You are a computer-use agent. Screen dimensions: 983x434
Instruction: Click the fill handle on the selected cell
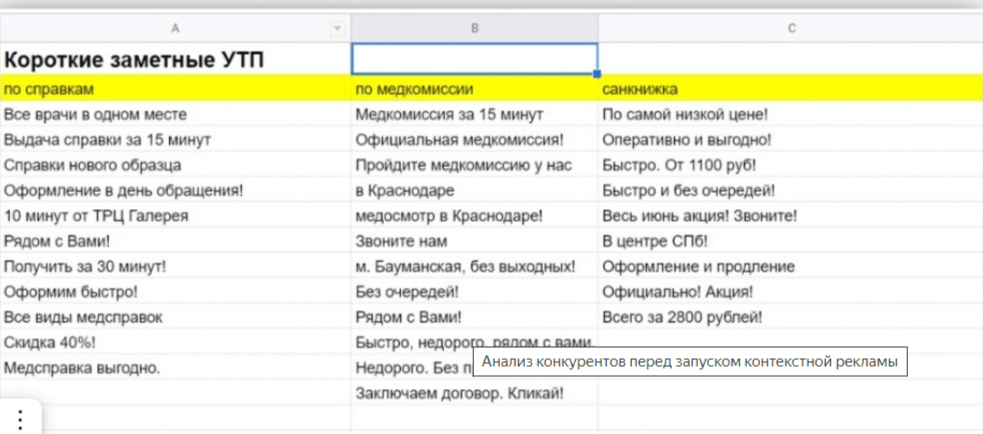point(597,74)
